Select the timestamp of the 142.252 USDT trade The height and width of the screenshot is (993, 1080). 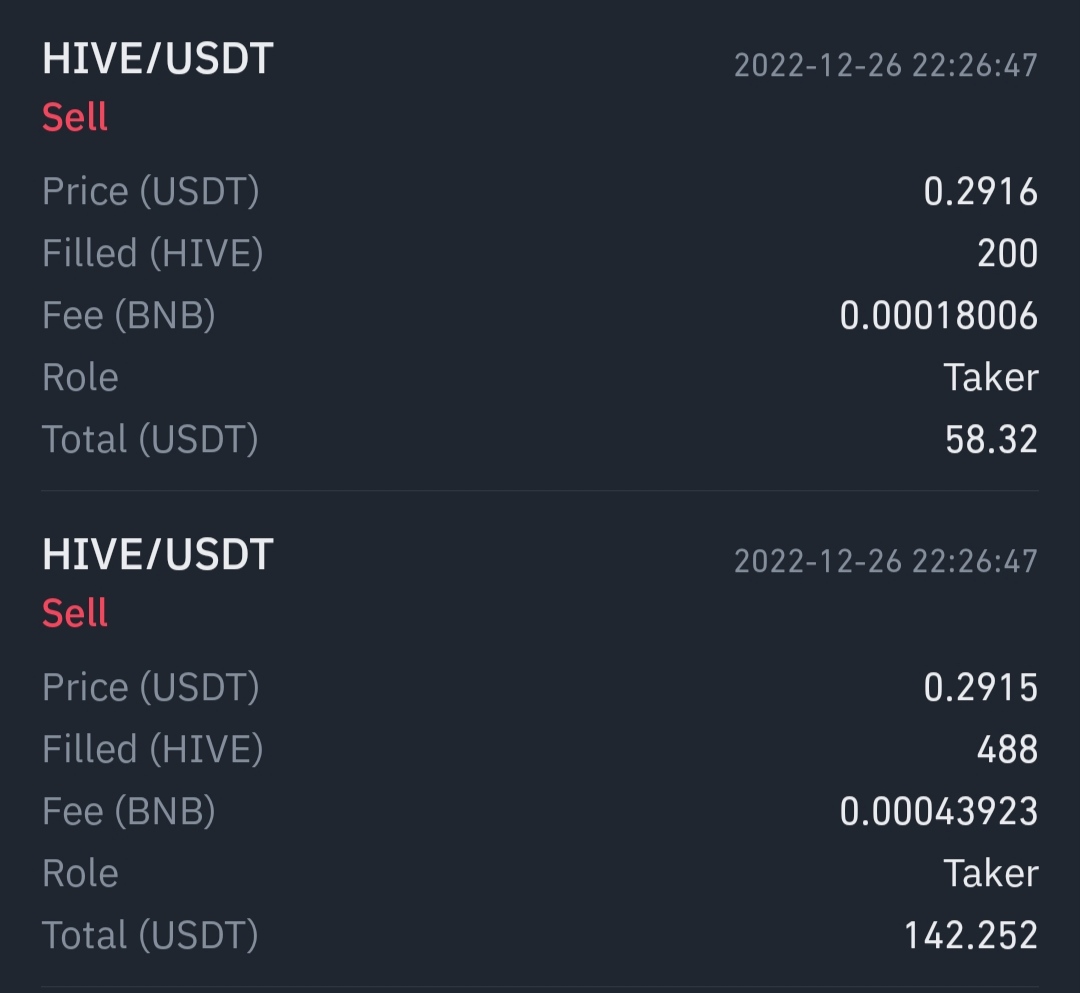(x=885, y=561)
